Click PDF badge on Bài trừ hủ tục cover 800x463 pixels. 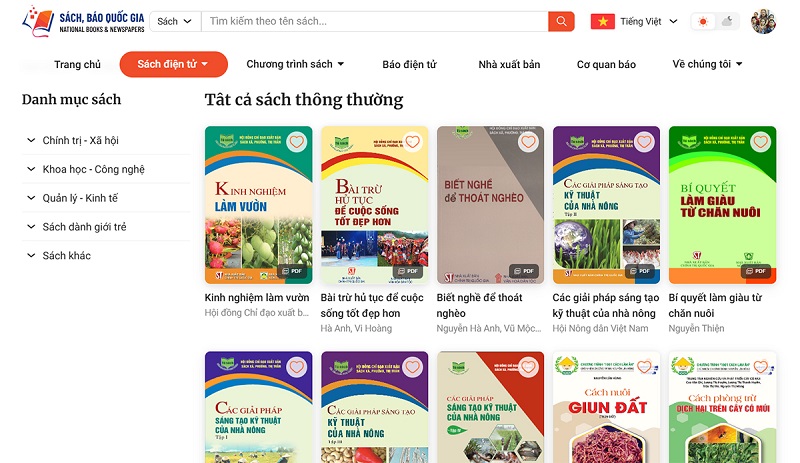click(x=408, y=271)
